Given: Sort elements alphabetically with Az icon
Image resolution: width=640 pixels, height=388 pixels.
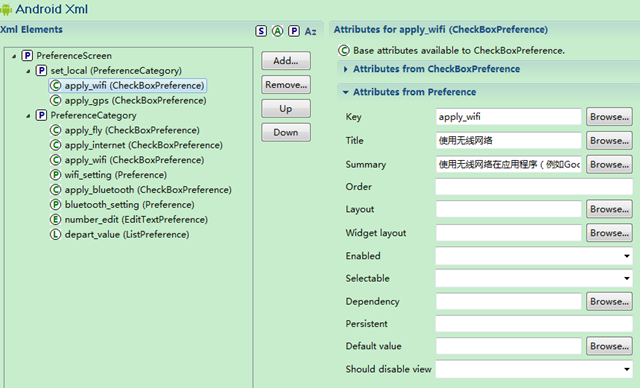Looking at the screenshot, I should (310, 31).
